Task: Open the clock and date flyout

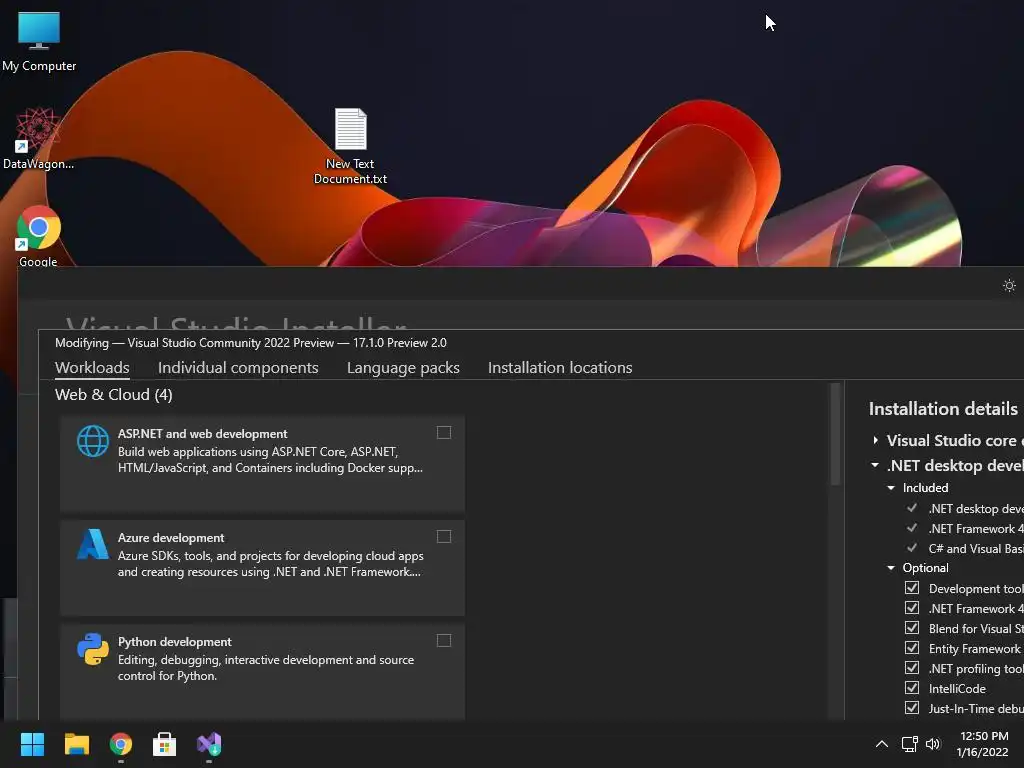Action: tap(983, 744)
